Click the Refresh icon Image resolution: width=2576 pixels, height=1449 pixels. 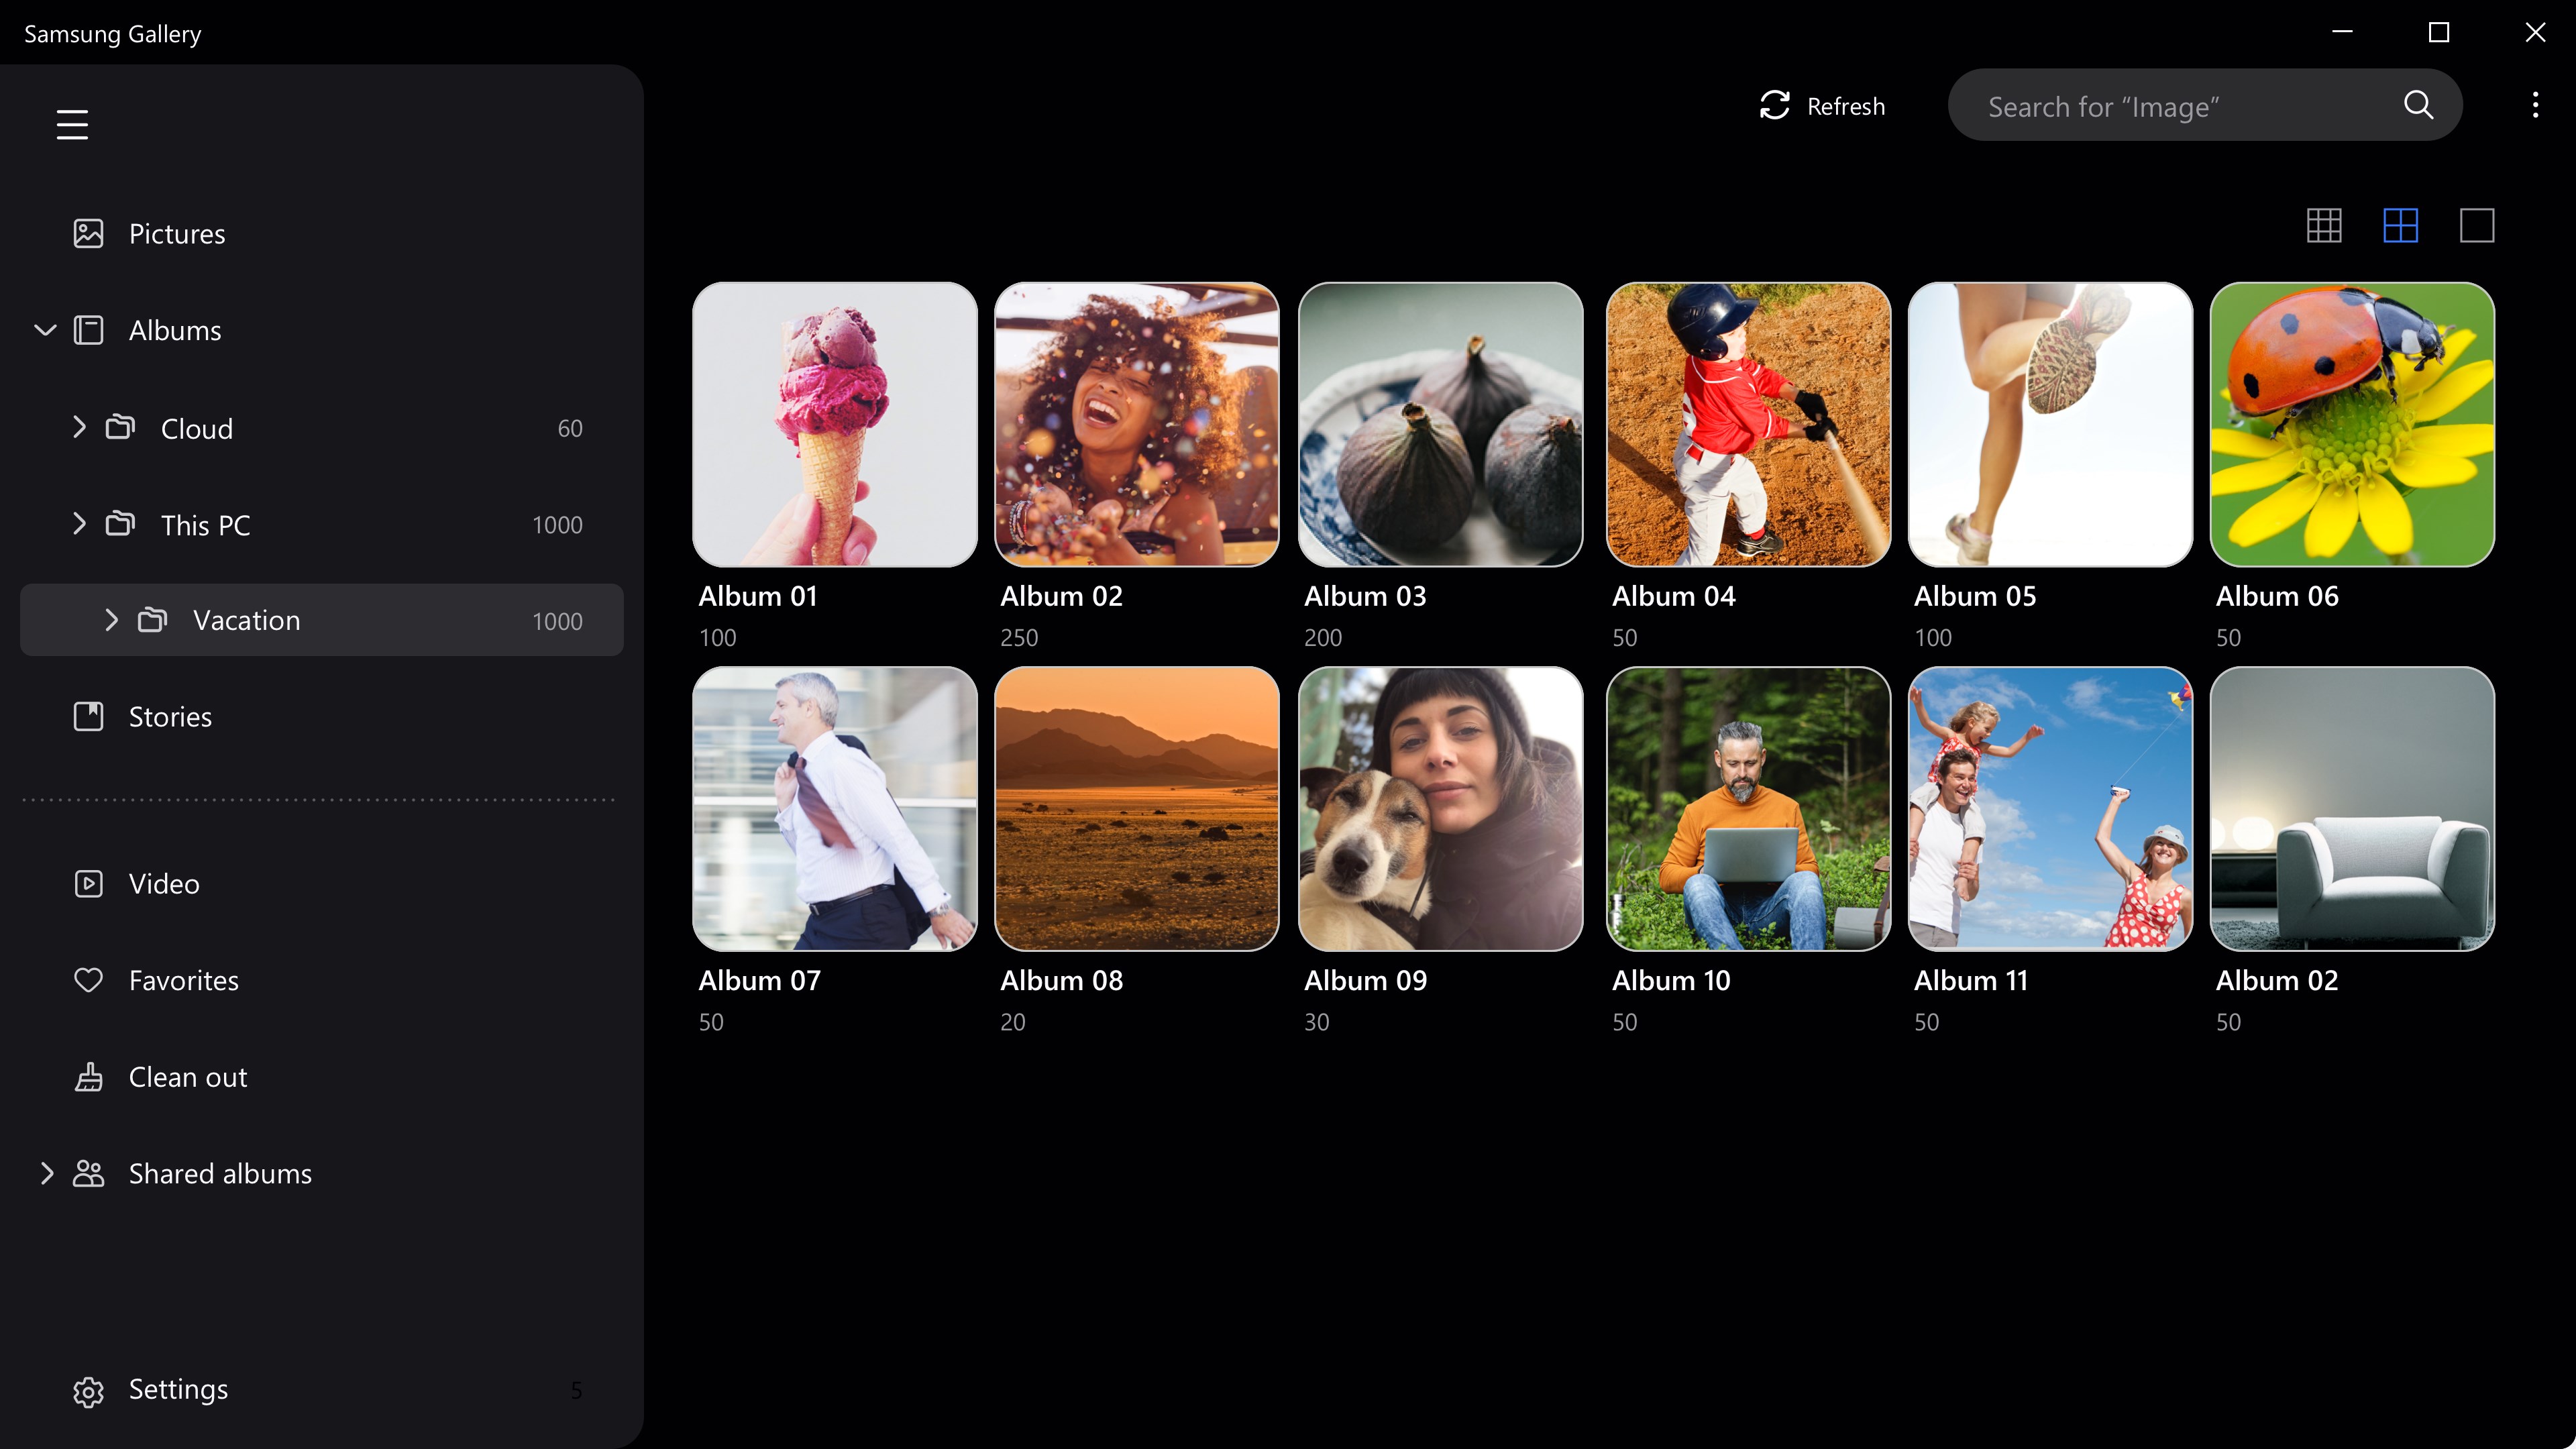point(1774,105)
